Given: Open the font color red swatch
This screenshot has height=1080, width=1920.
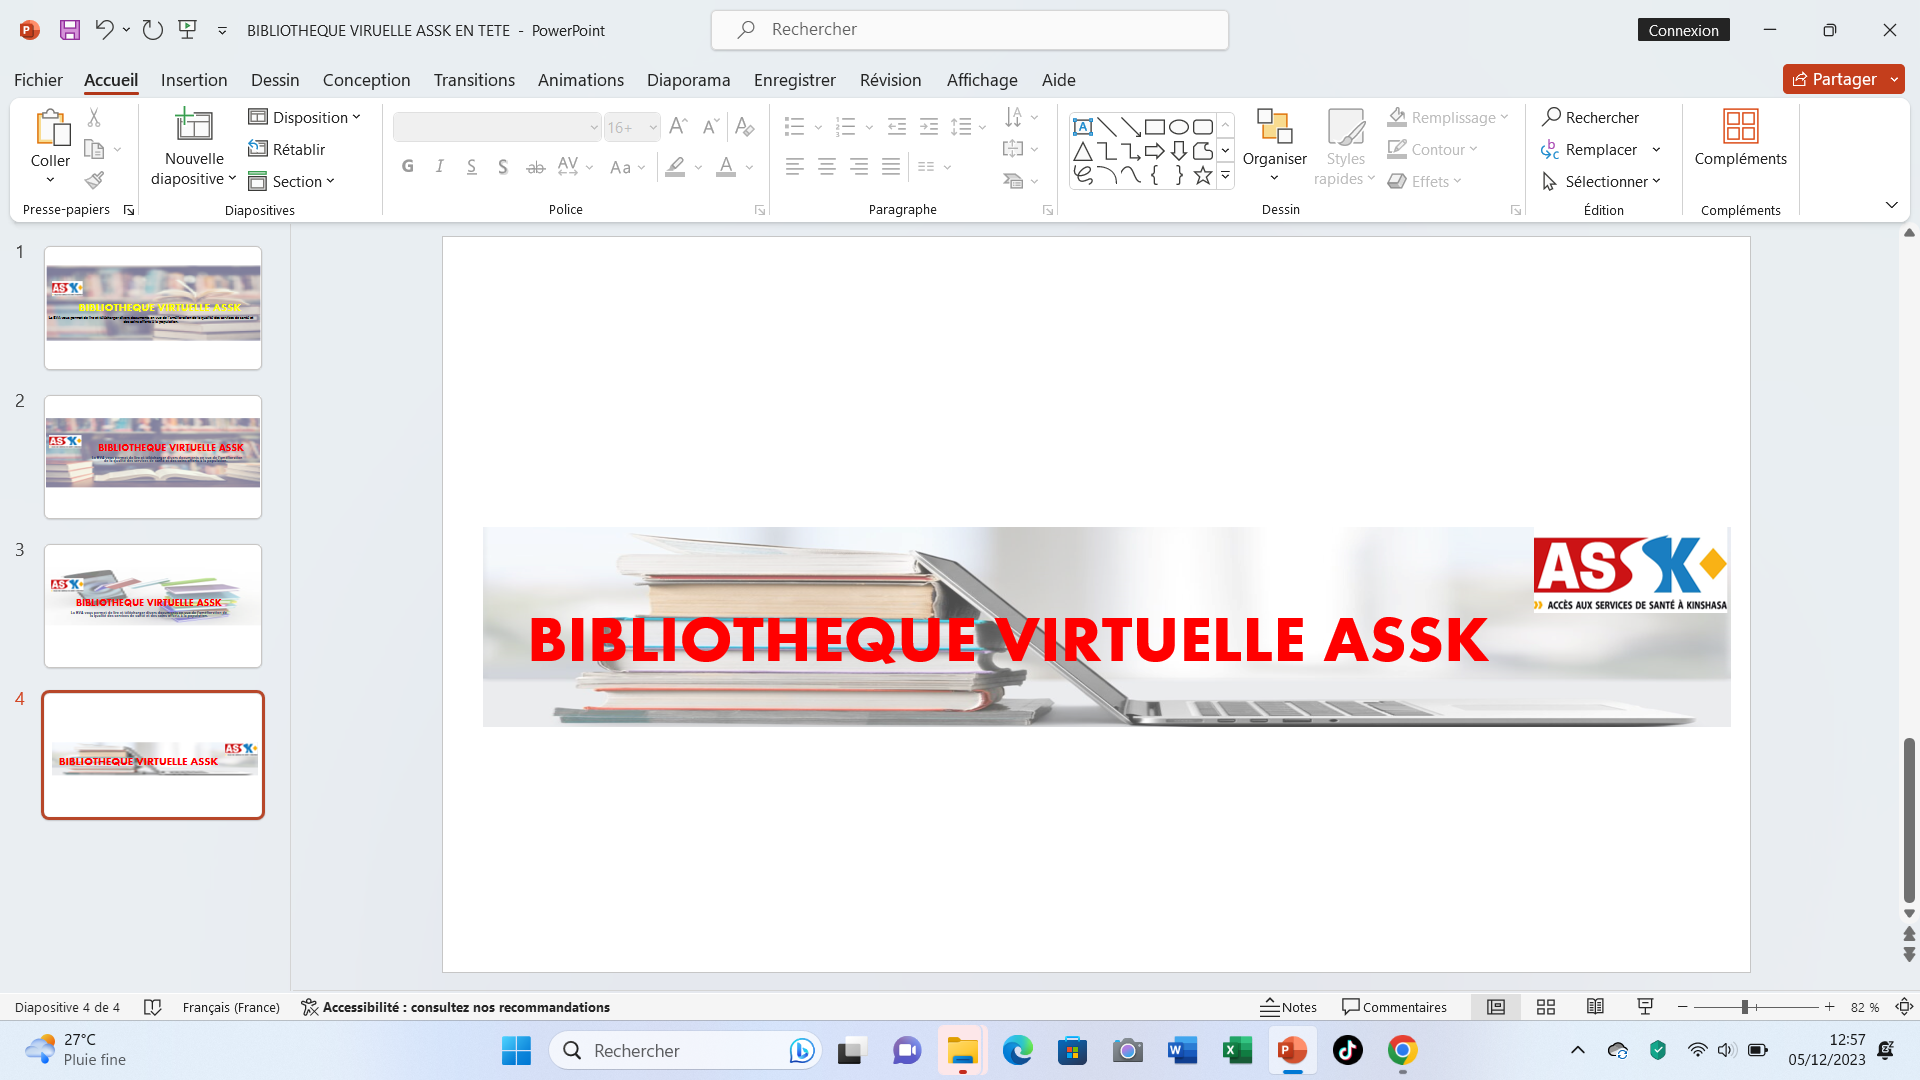Looking at the screenshot, I should pos(726,167).
